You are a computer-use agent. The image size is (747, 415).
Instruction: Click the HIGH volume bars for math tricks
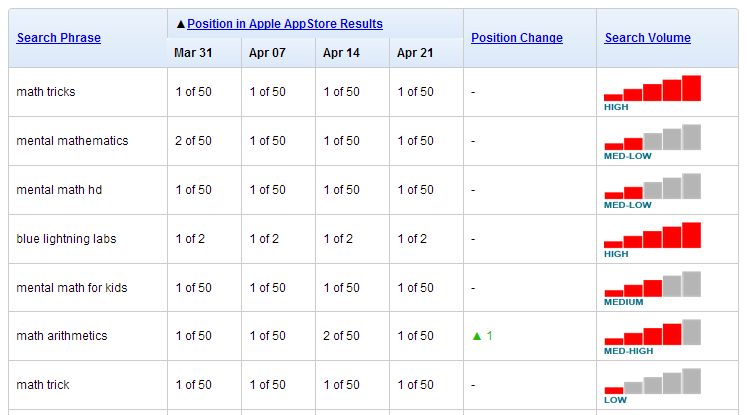click(x=652, y=89)
